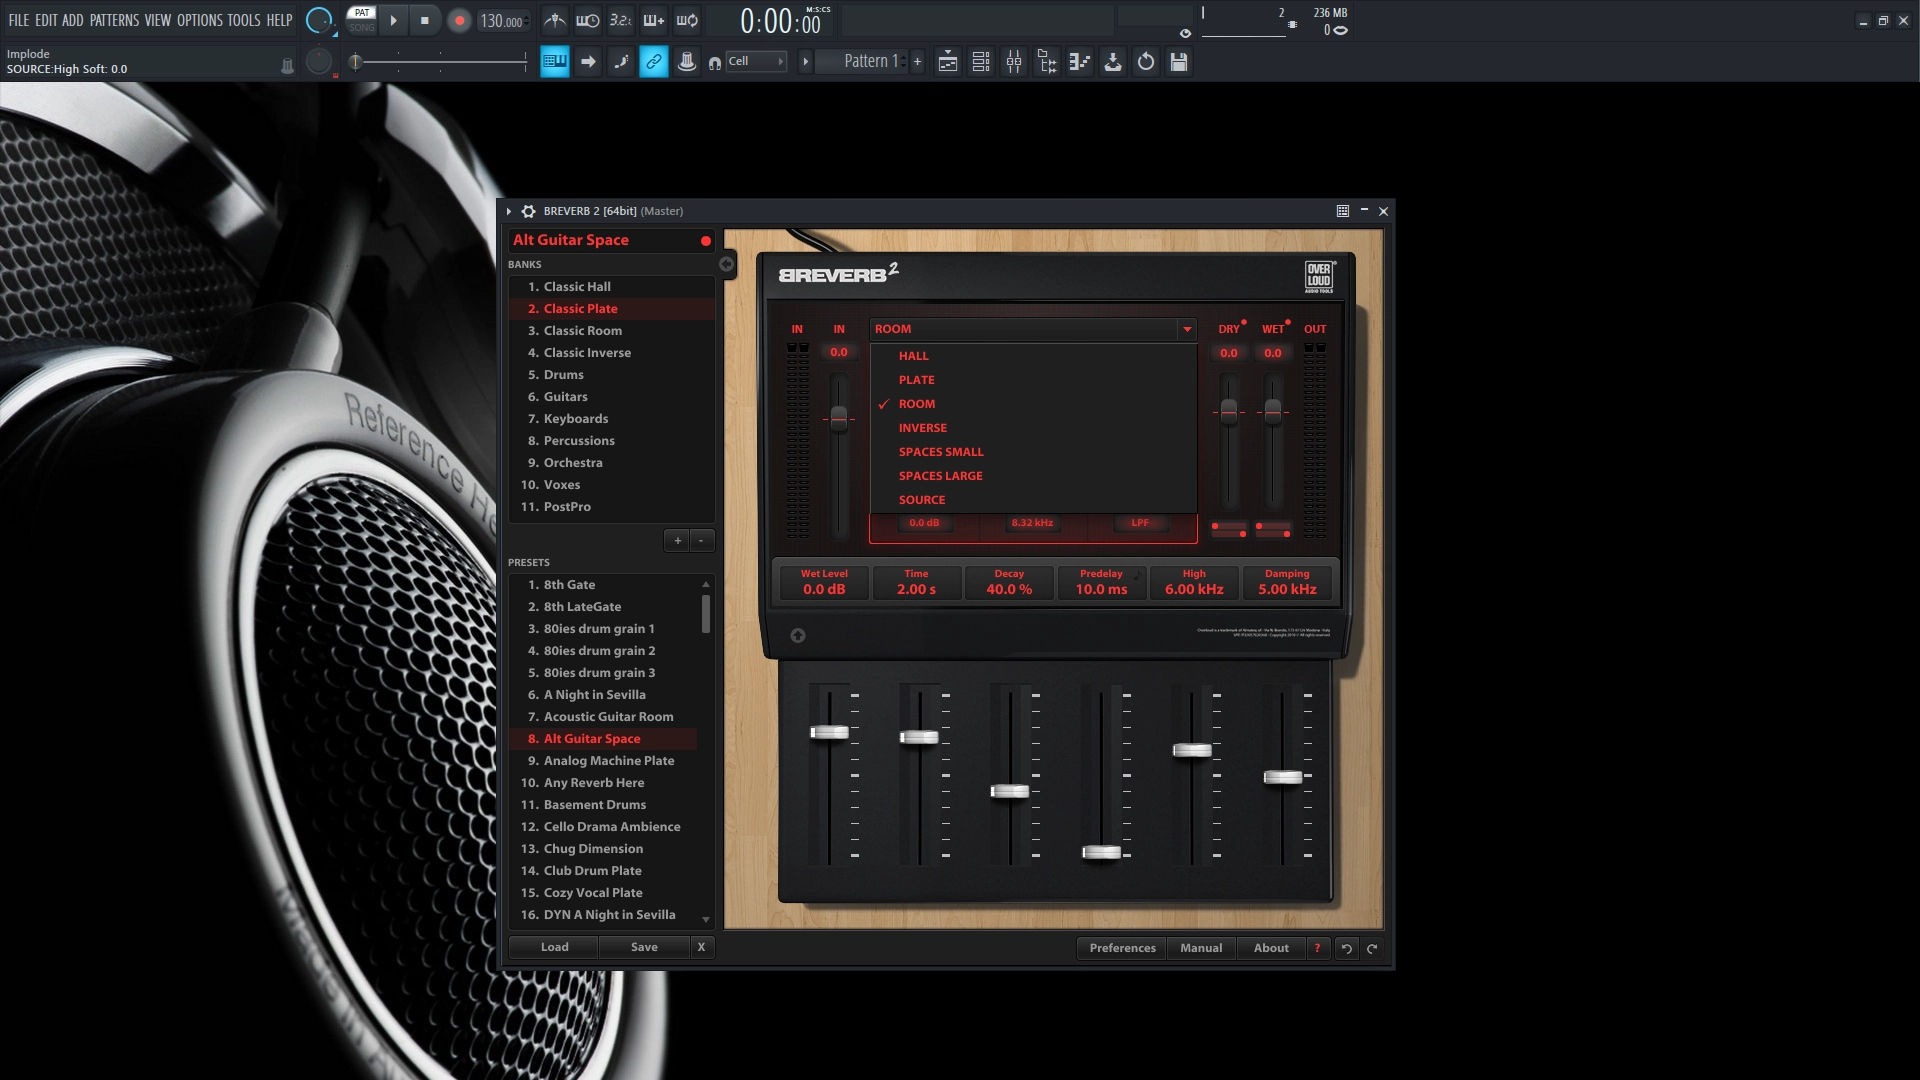Toggle the BREVERB detached window icon

pos(1343,211)
